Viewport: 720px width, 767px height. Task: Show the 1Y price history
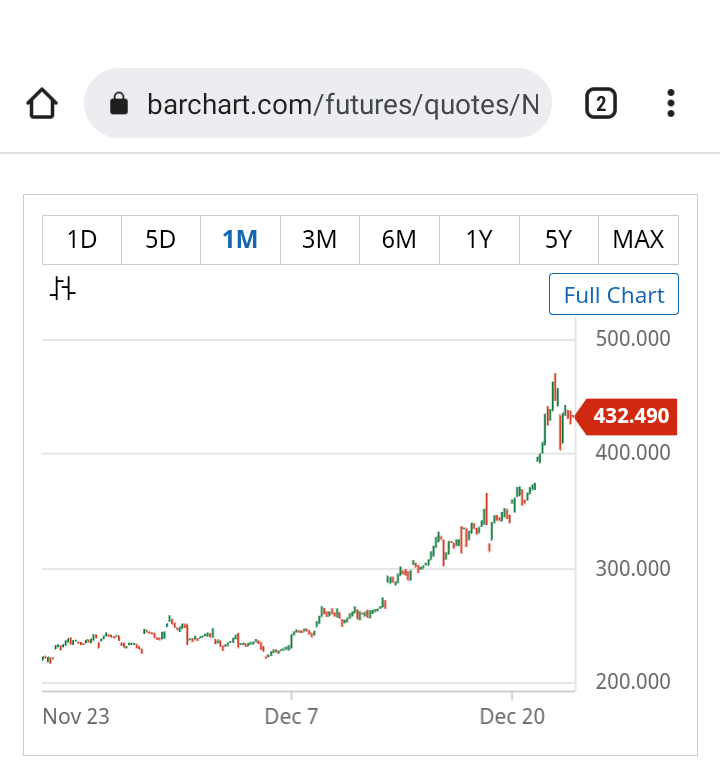click(479, 240)
